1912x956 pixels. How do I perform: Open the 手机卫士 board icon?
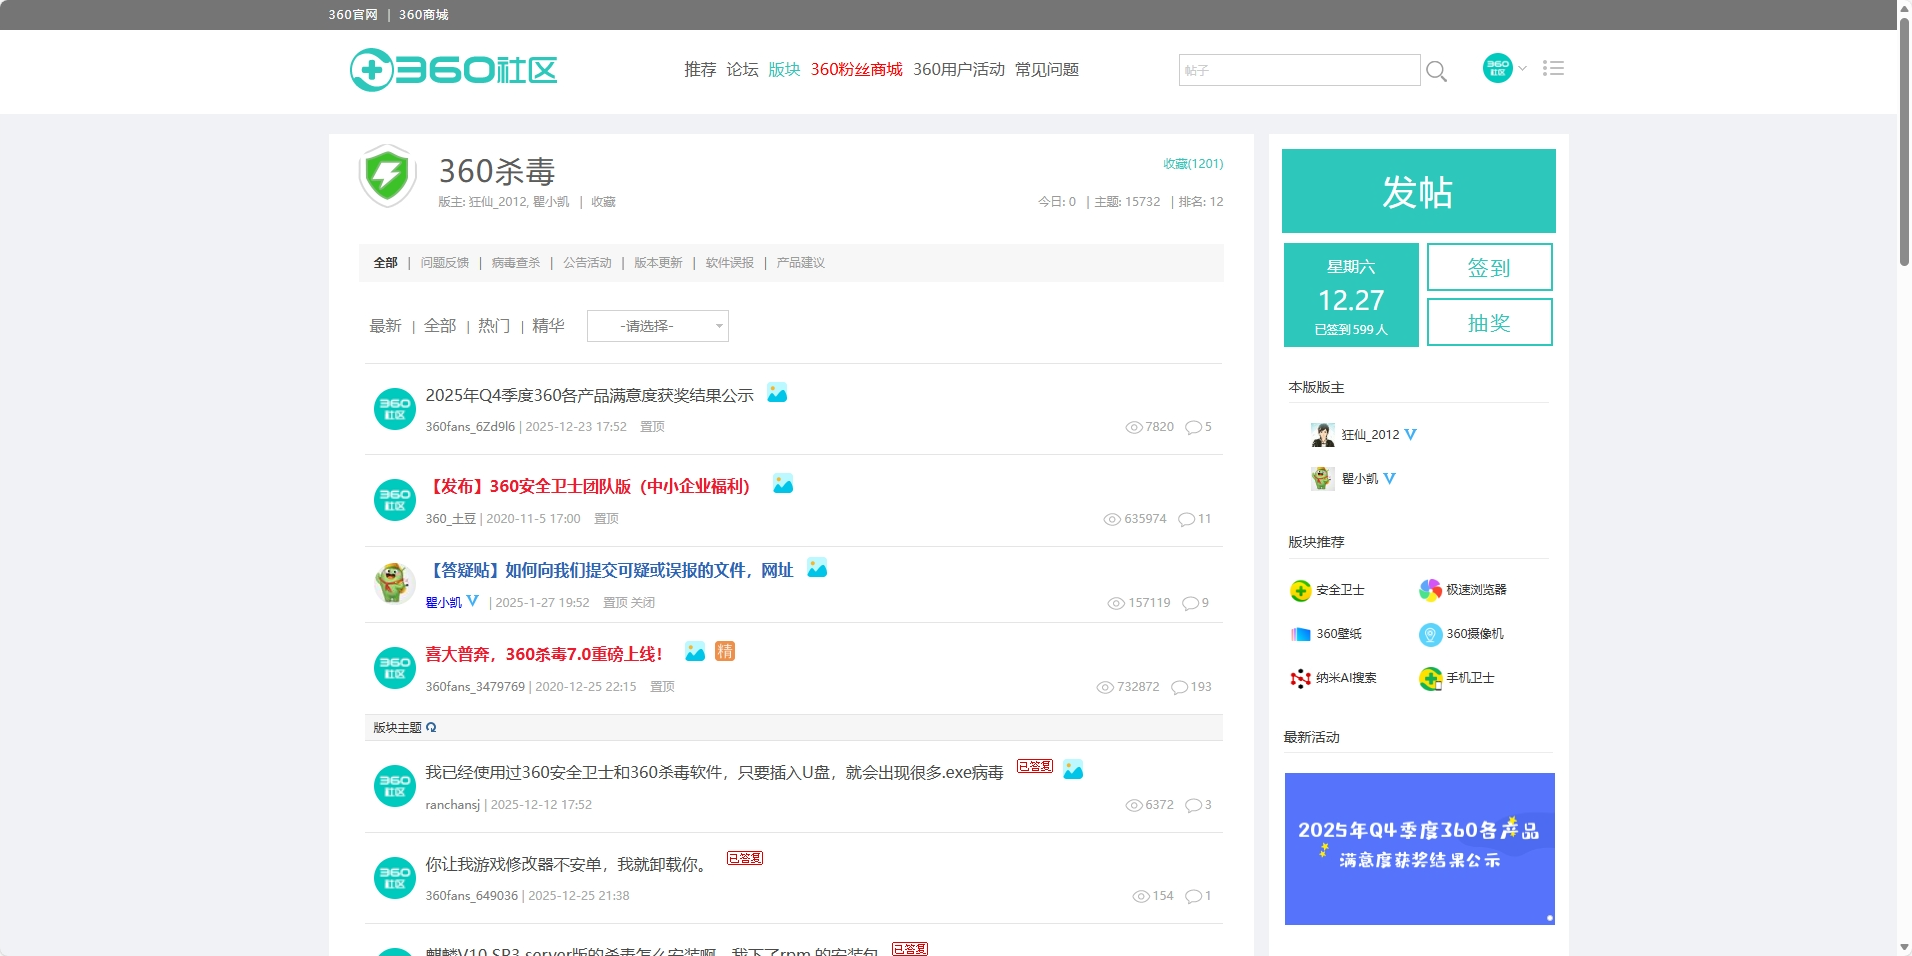click(x=1430, y=678)
